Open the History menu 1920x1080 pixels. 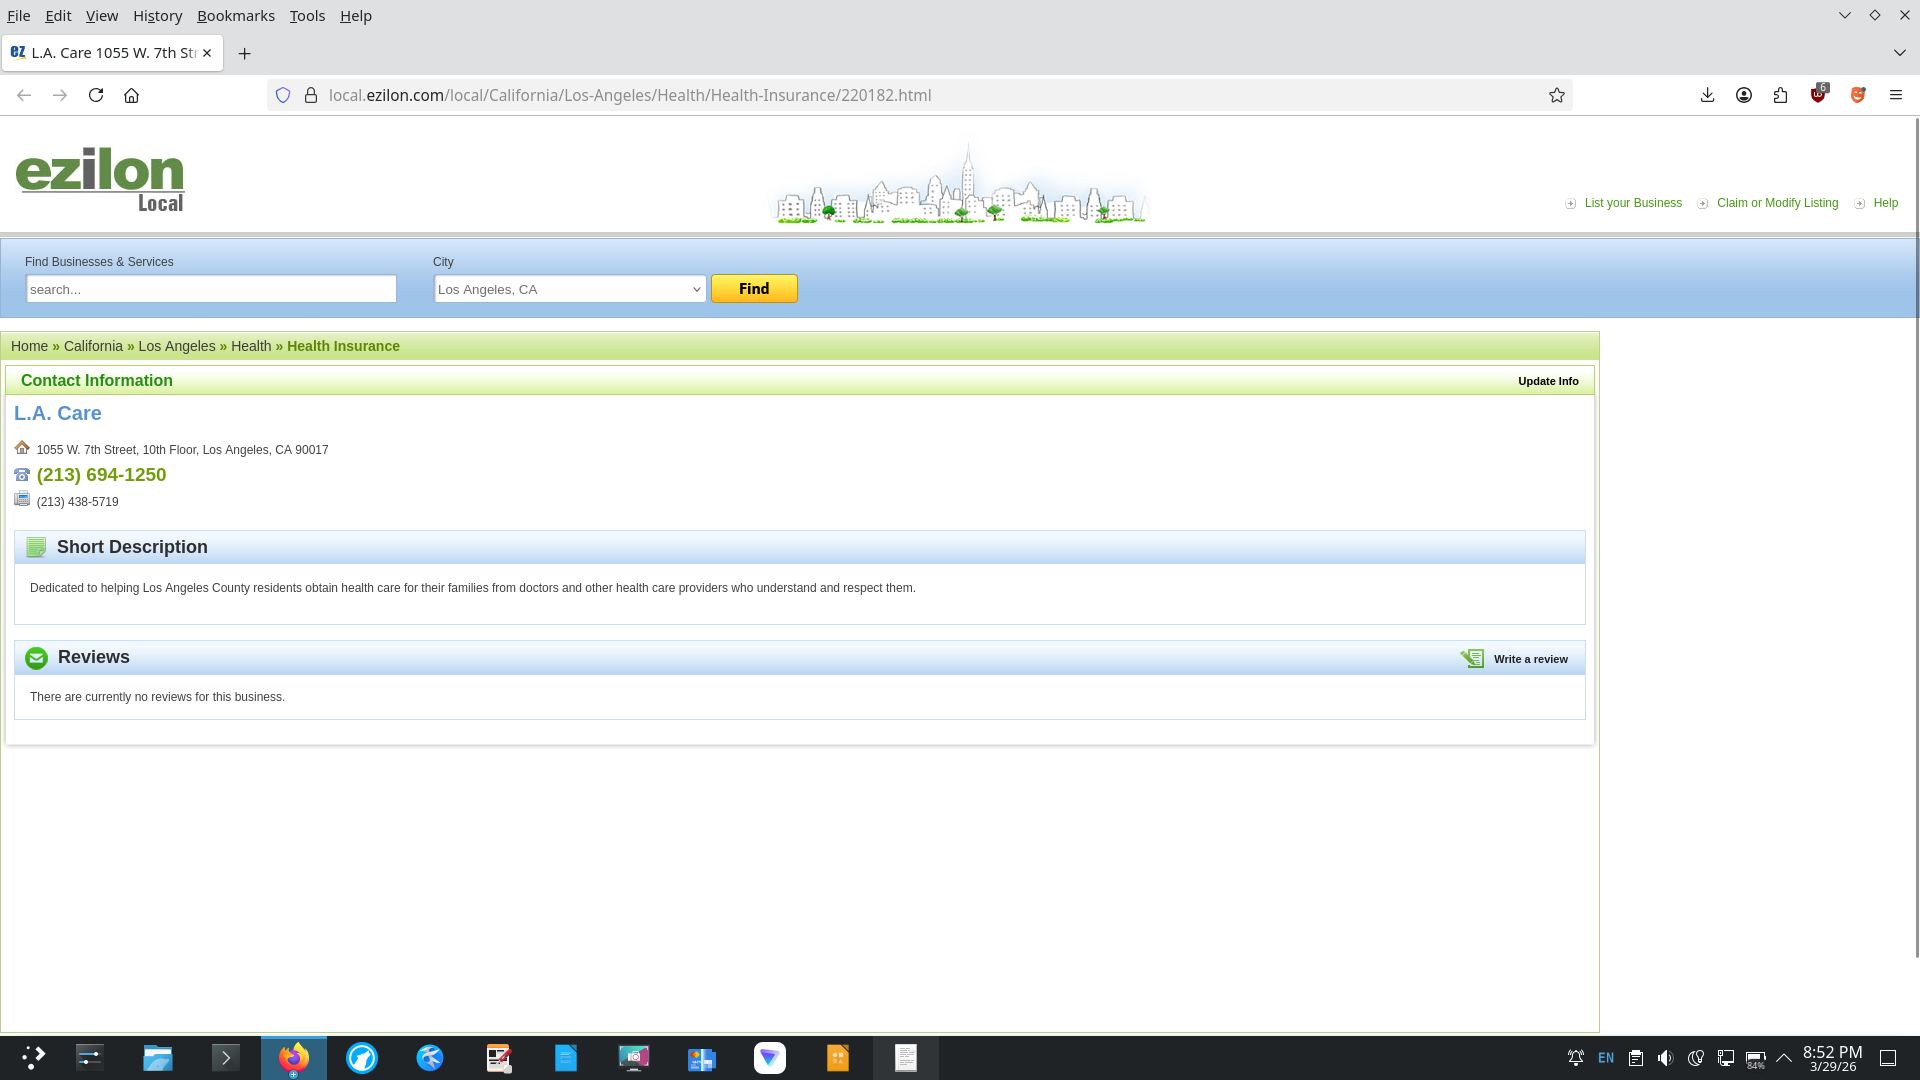coord(157,16)
